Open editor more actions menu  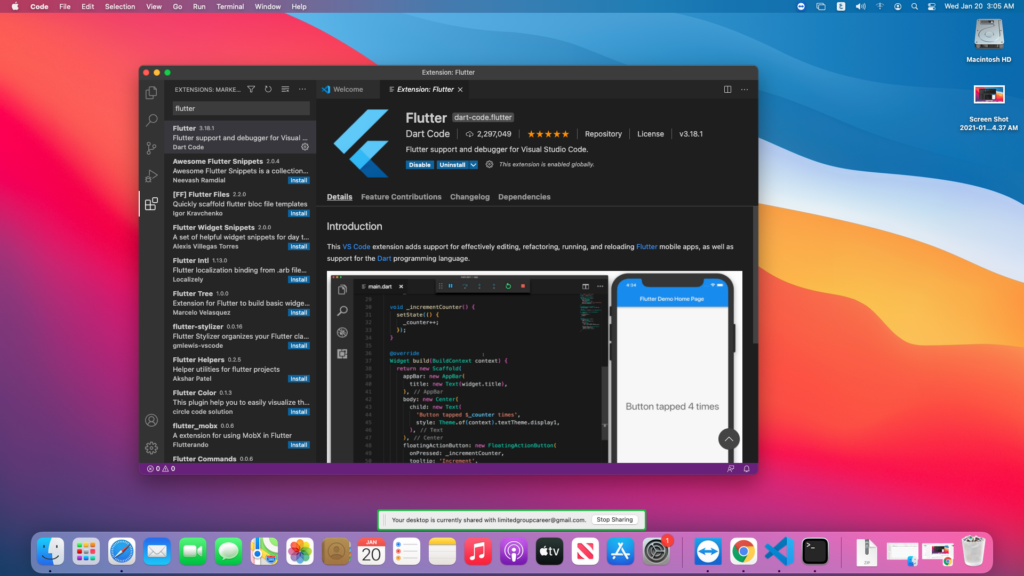pos(744,89)
